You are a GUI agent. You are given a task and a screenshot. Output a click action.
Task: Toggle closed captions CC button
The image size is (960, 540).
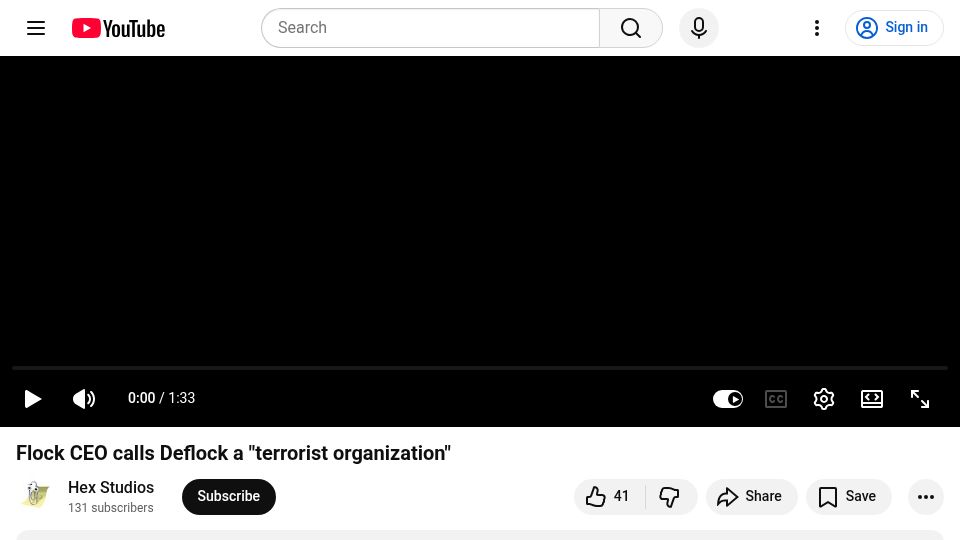[x=776, y=399]
